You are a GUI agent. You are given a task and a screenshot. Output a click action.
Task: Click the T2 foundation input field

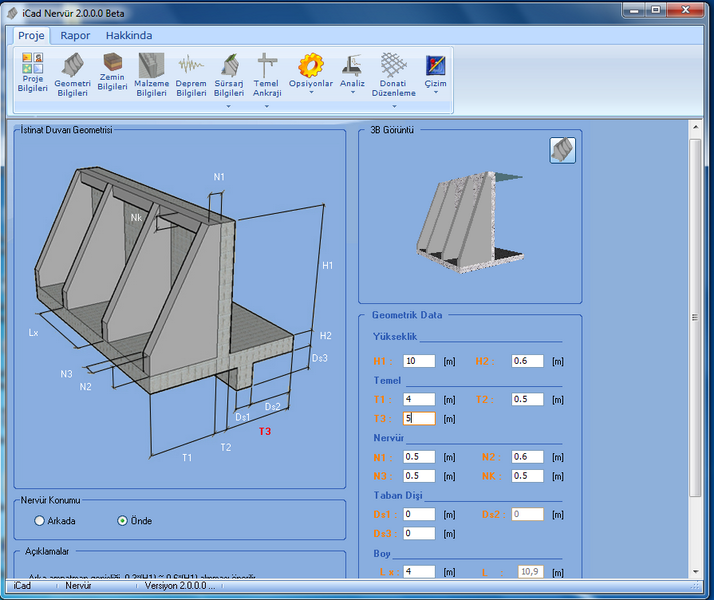point(527,399)
